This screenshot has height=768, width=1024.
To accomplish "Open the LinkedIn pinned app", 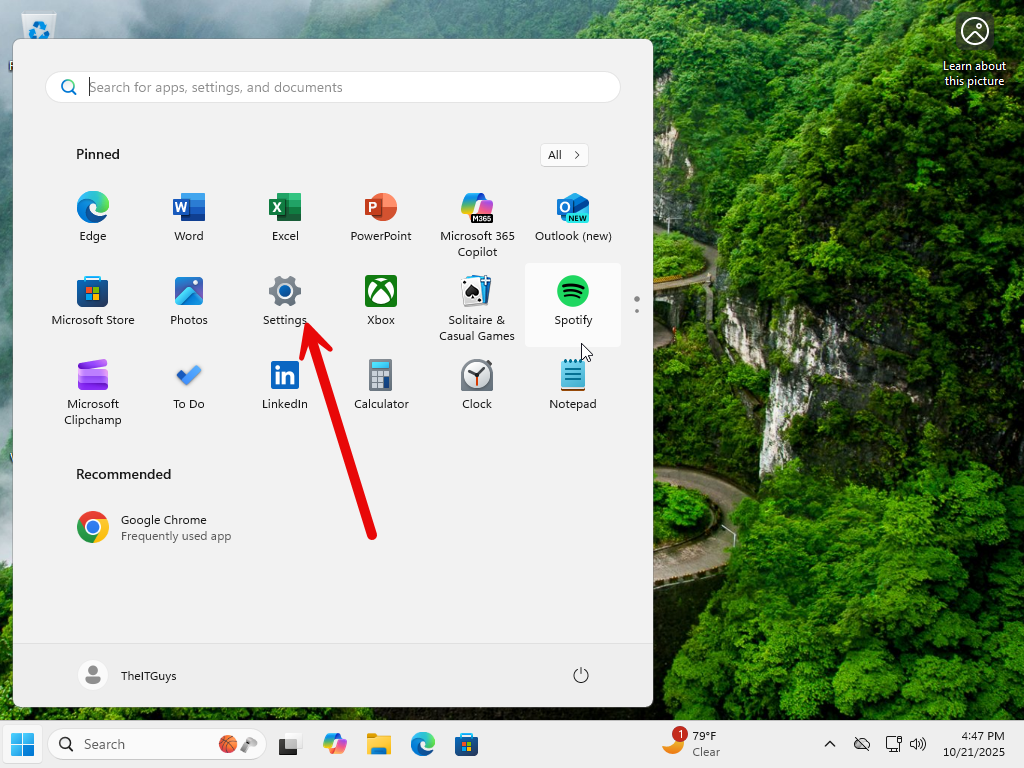I will coord(285,383).
